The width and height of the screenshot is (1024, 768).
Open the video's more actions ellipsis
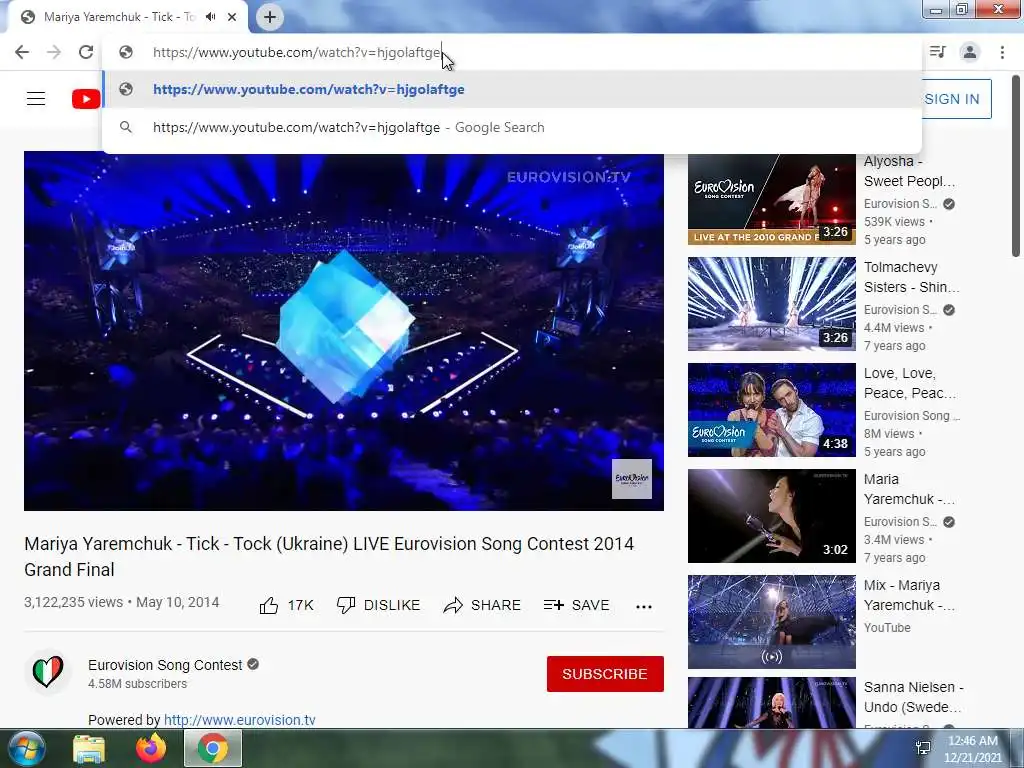tap(644, 607)
